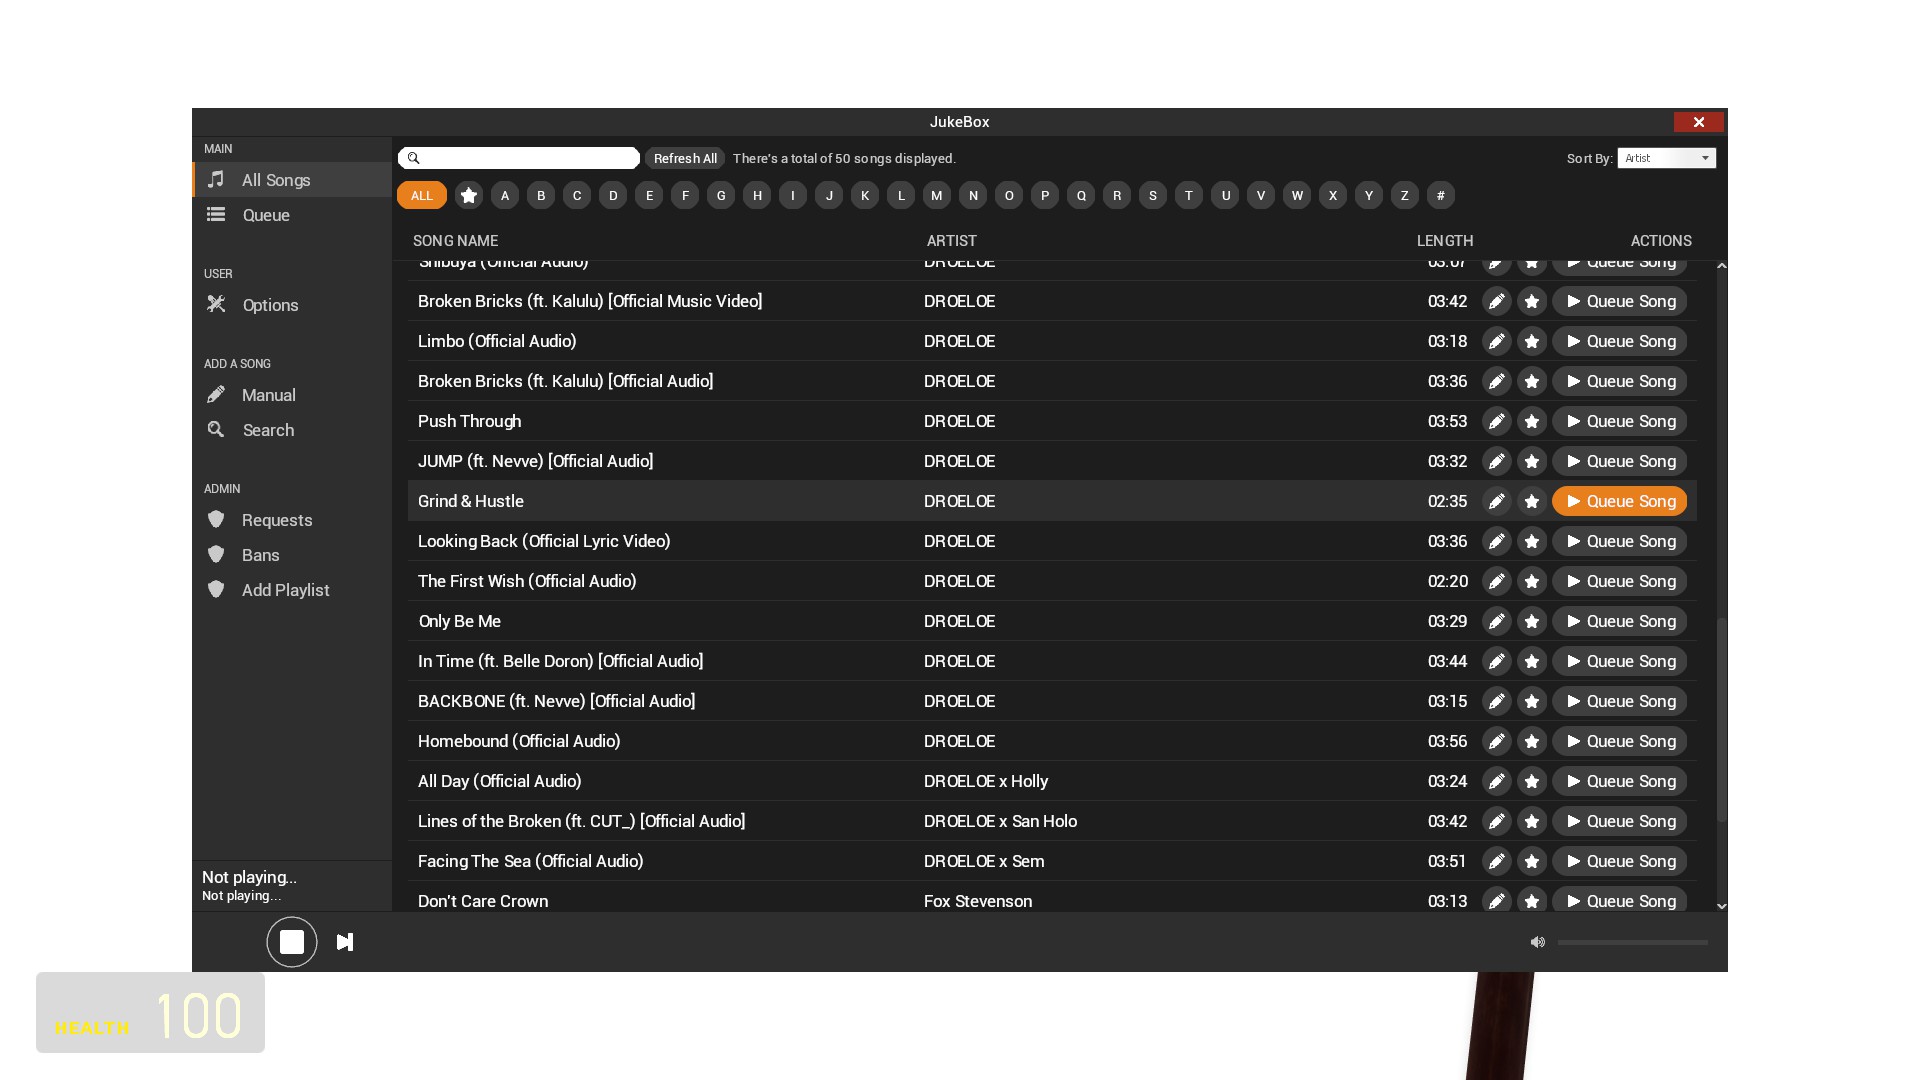Click the LENGTH column header

coord(1445,241)
